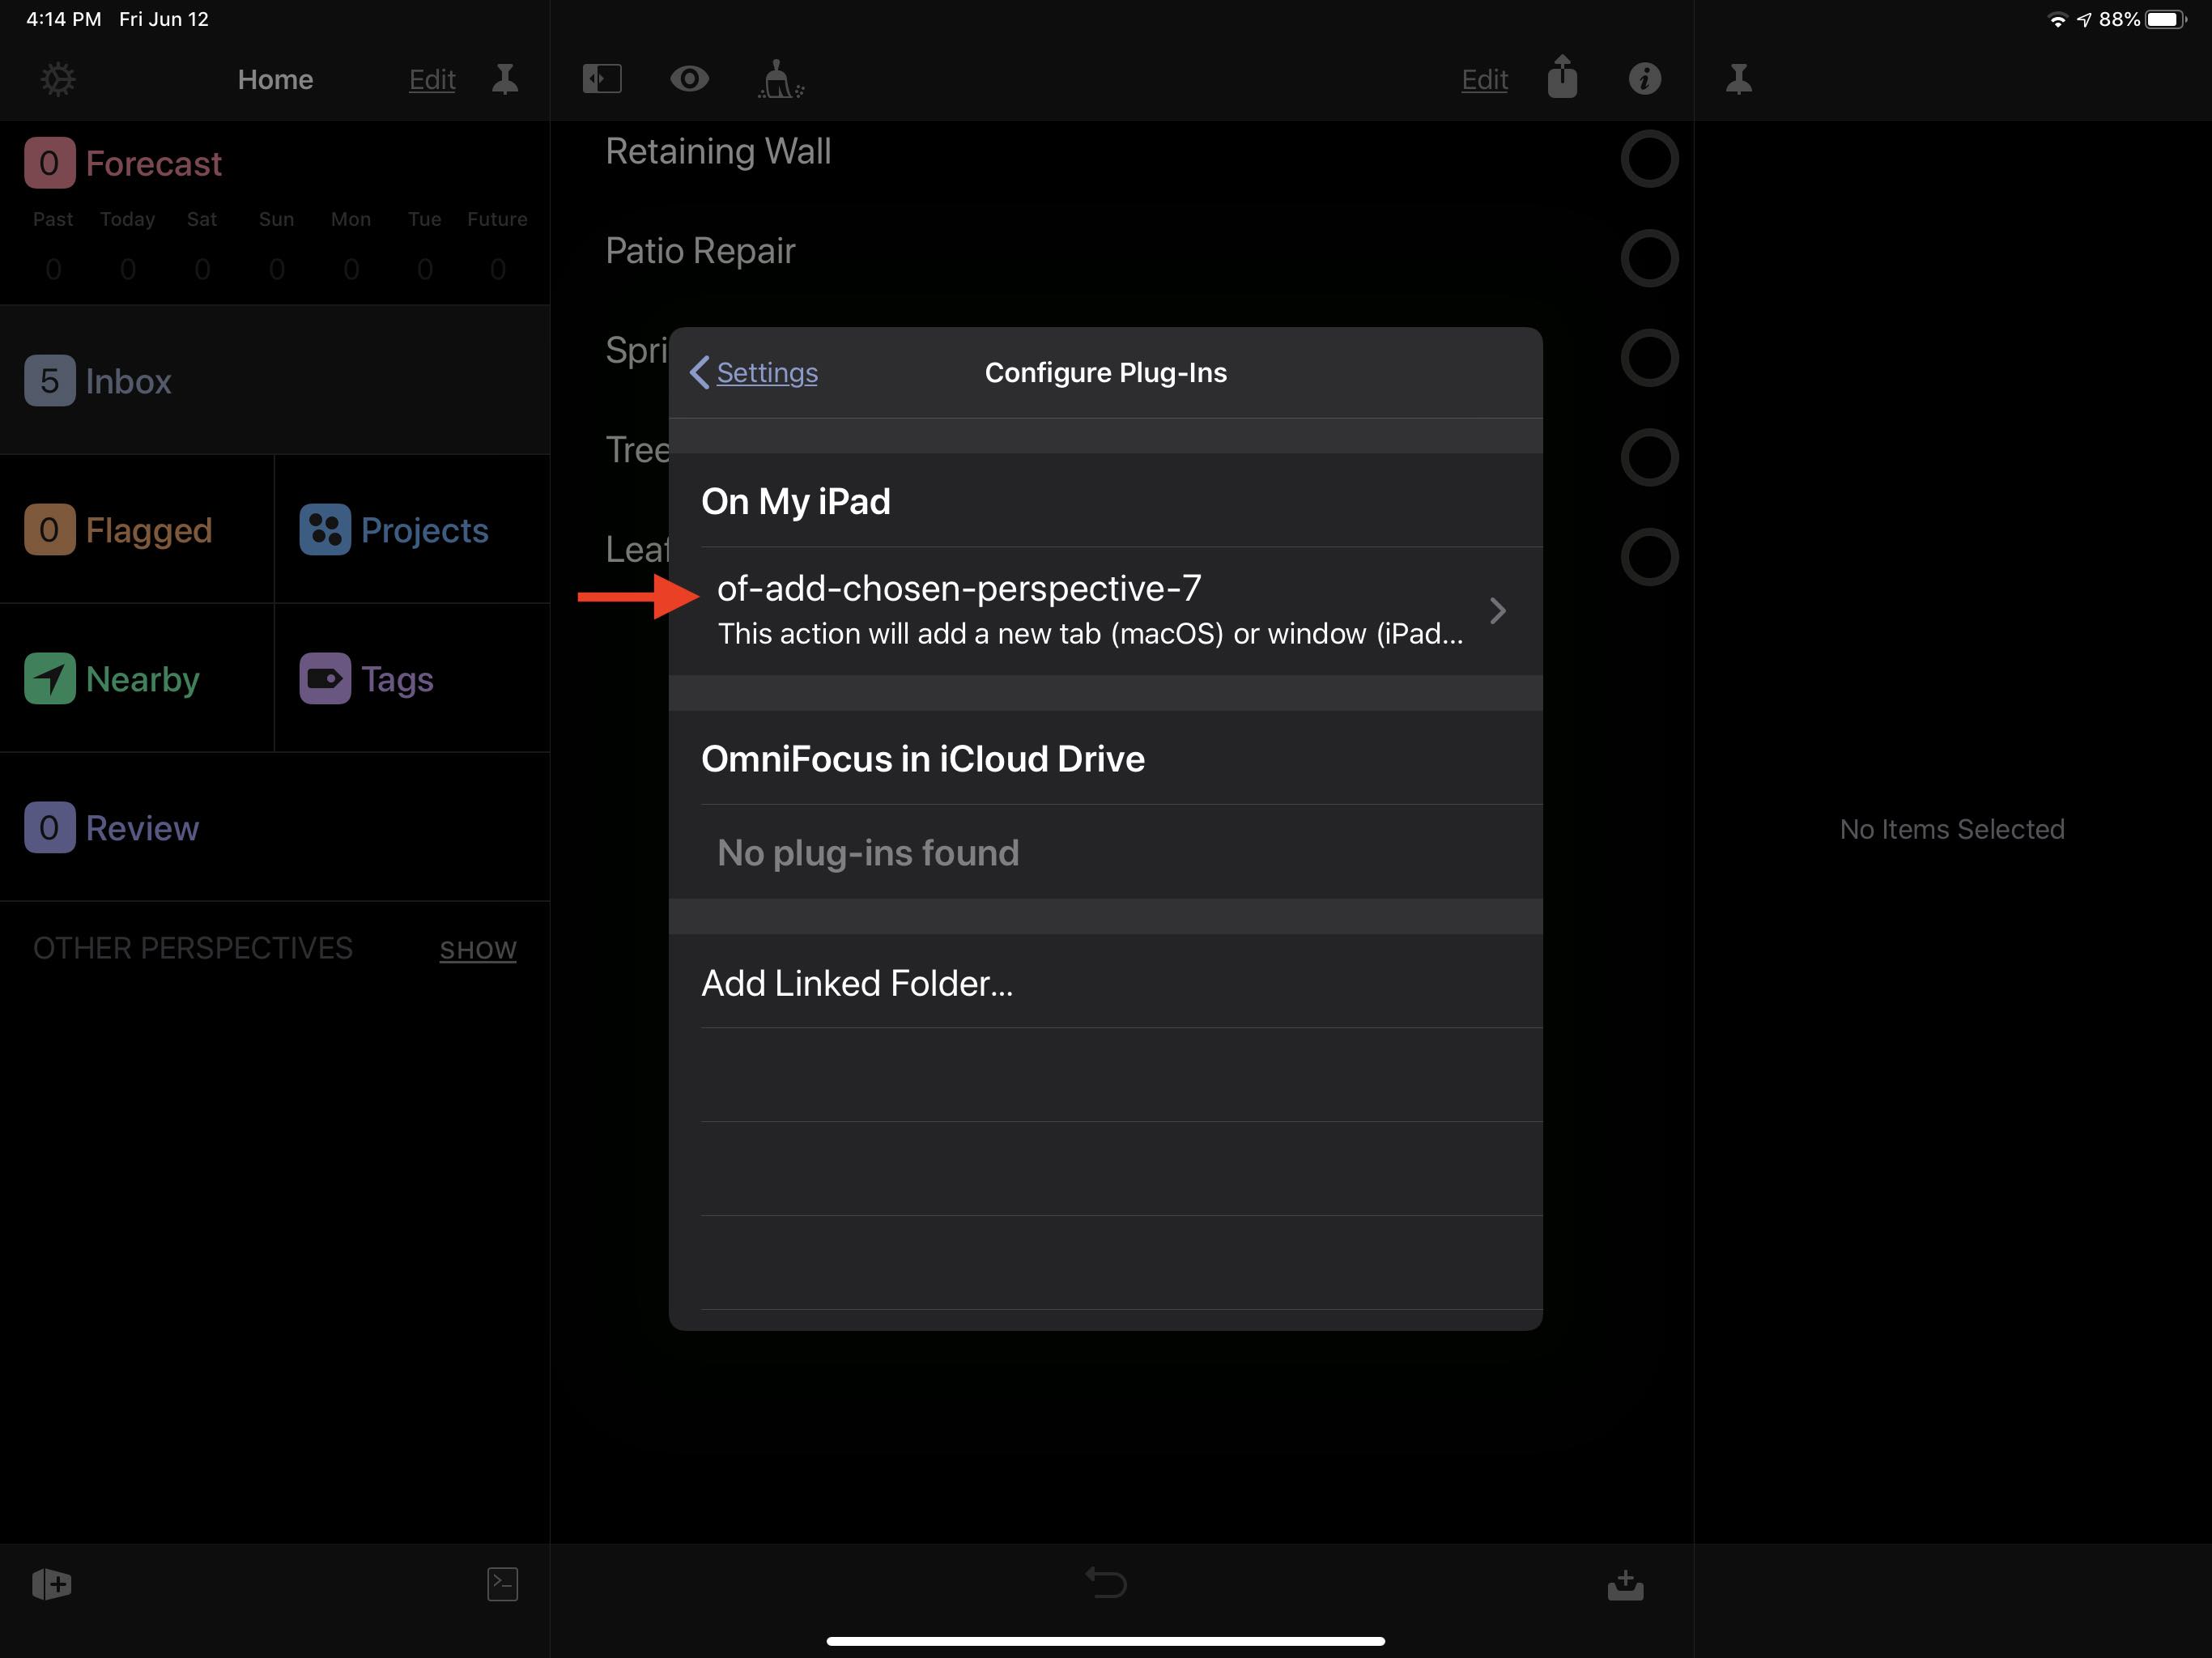This screenshot has width=2212, height=1658.
Task: Show other perspectives
Action: pyautogui.click(x=478, y=949)
